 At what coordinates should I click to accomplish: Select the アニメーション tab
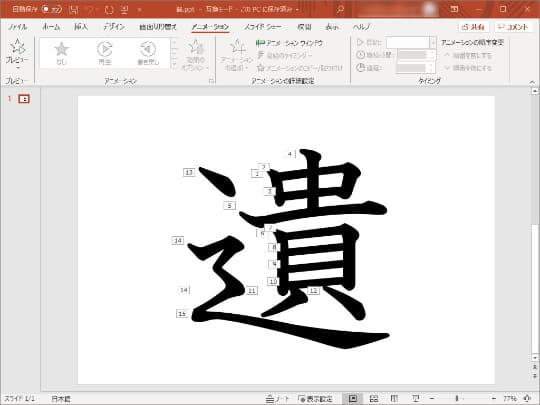click(210, 27)
